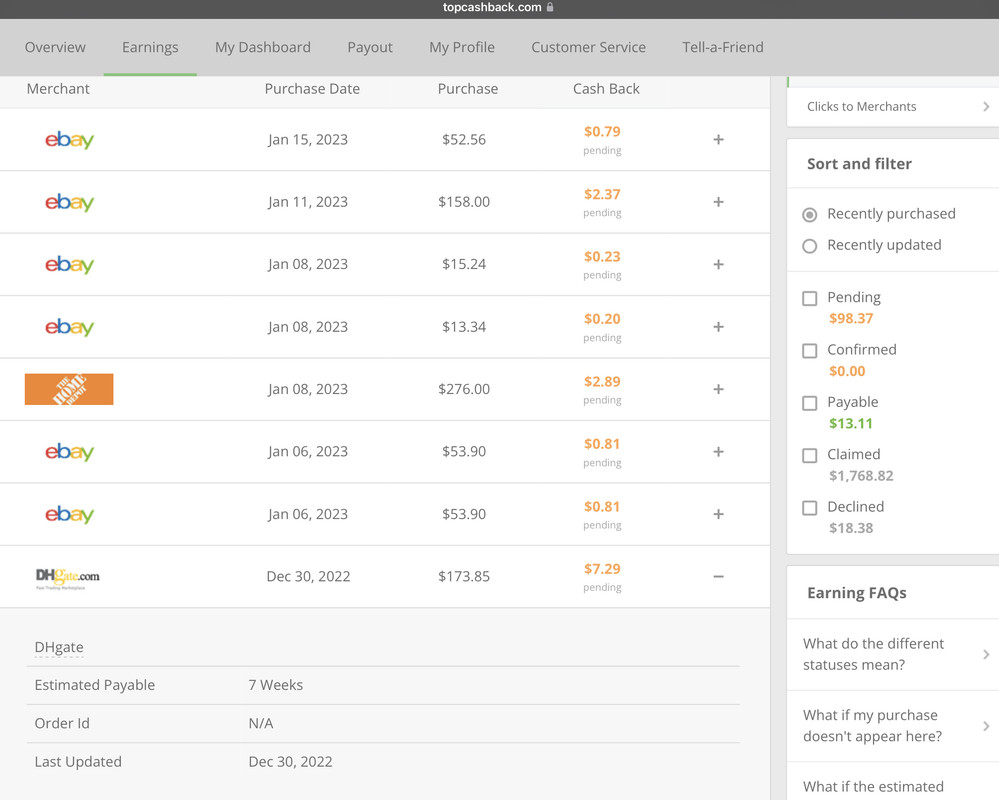Click the Sort and filter heading

859,164
